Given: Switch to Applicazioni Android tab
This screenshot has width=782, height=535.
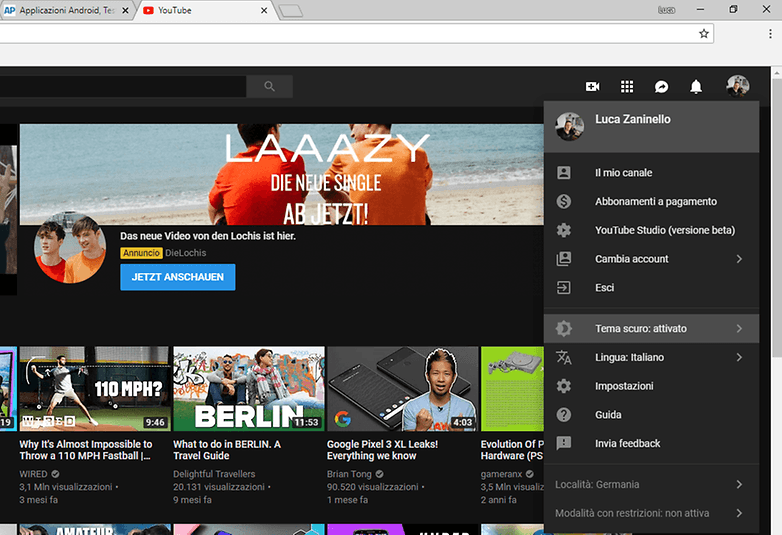Looking at the screenshot, I should [66, 10].
